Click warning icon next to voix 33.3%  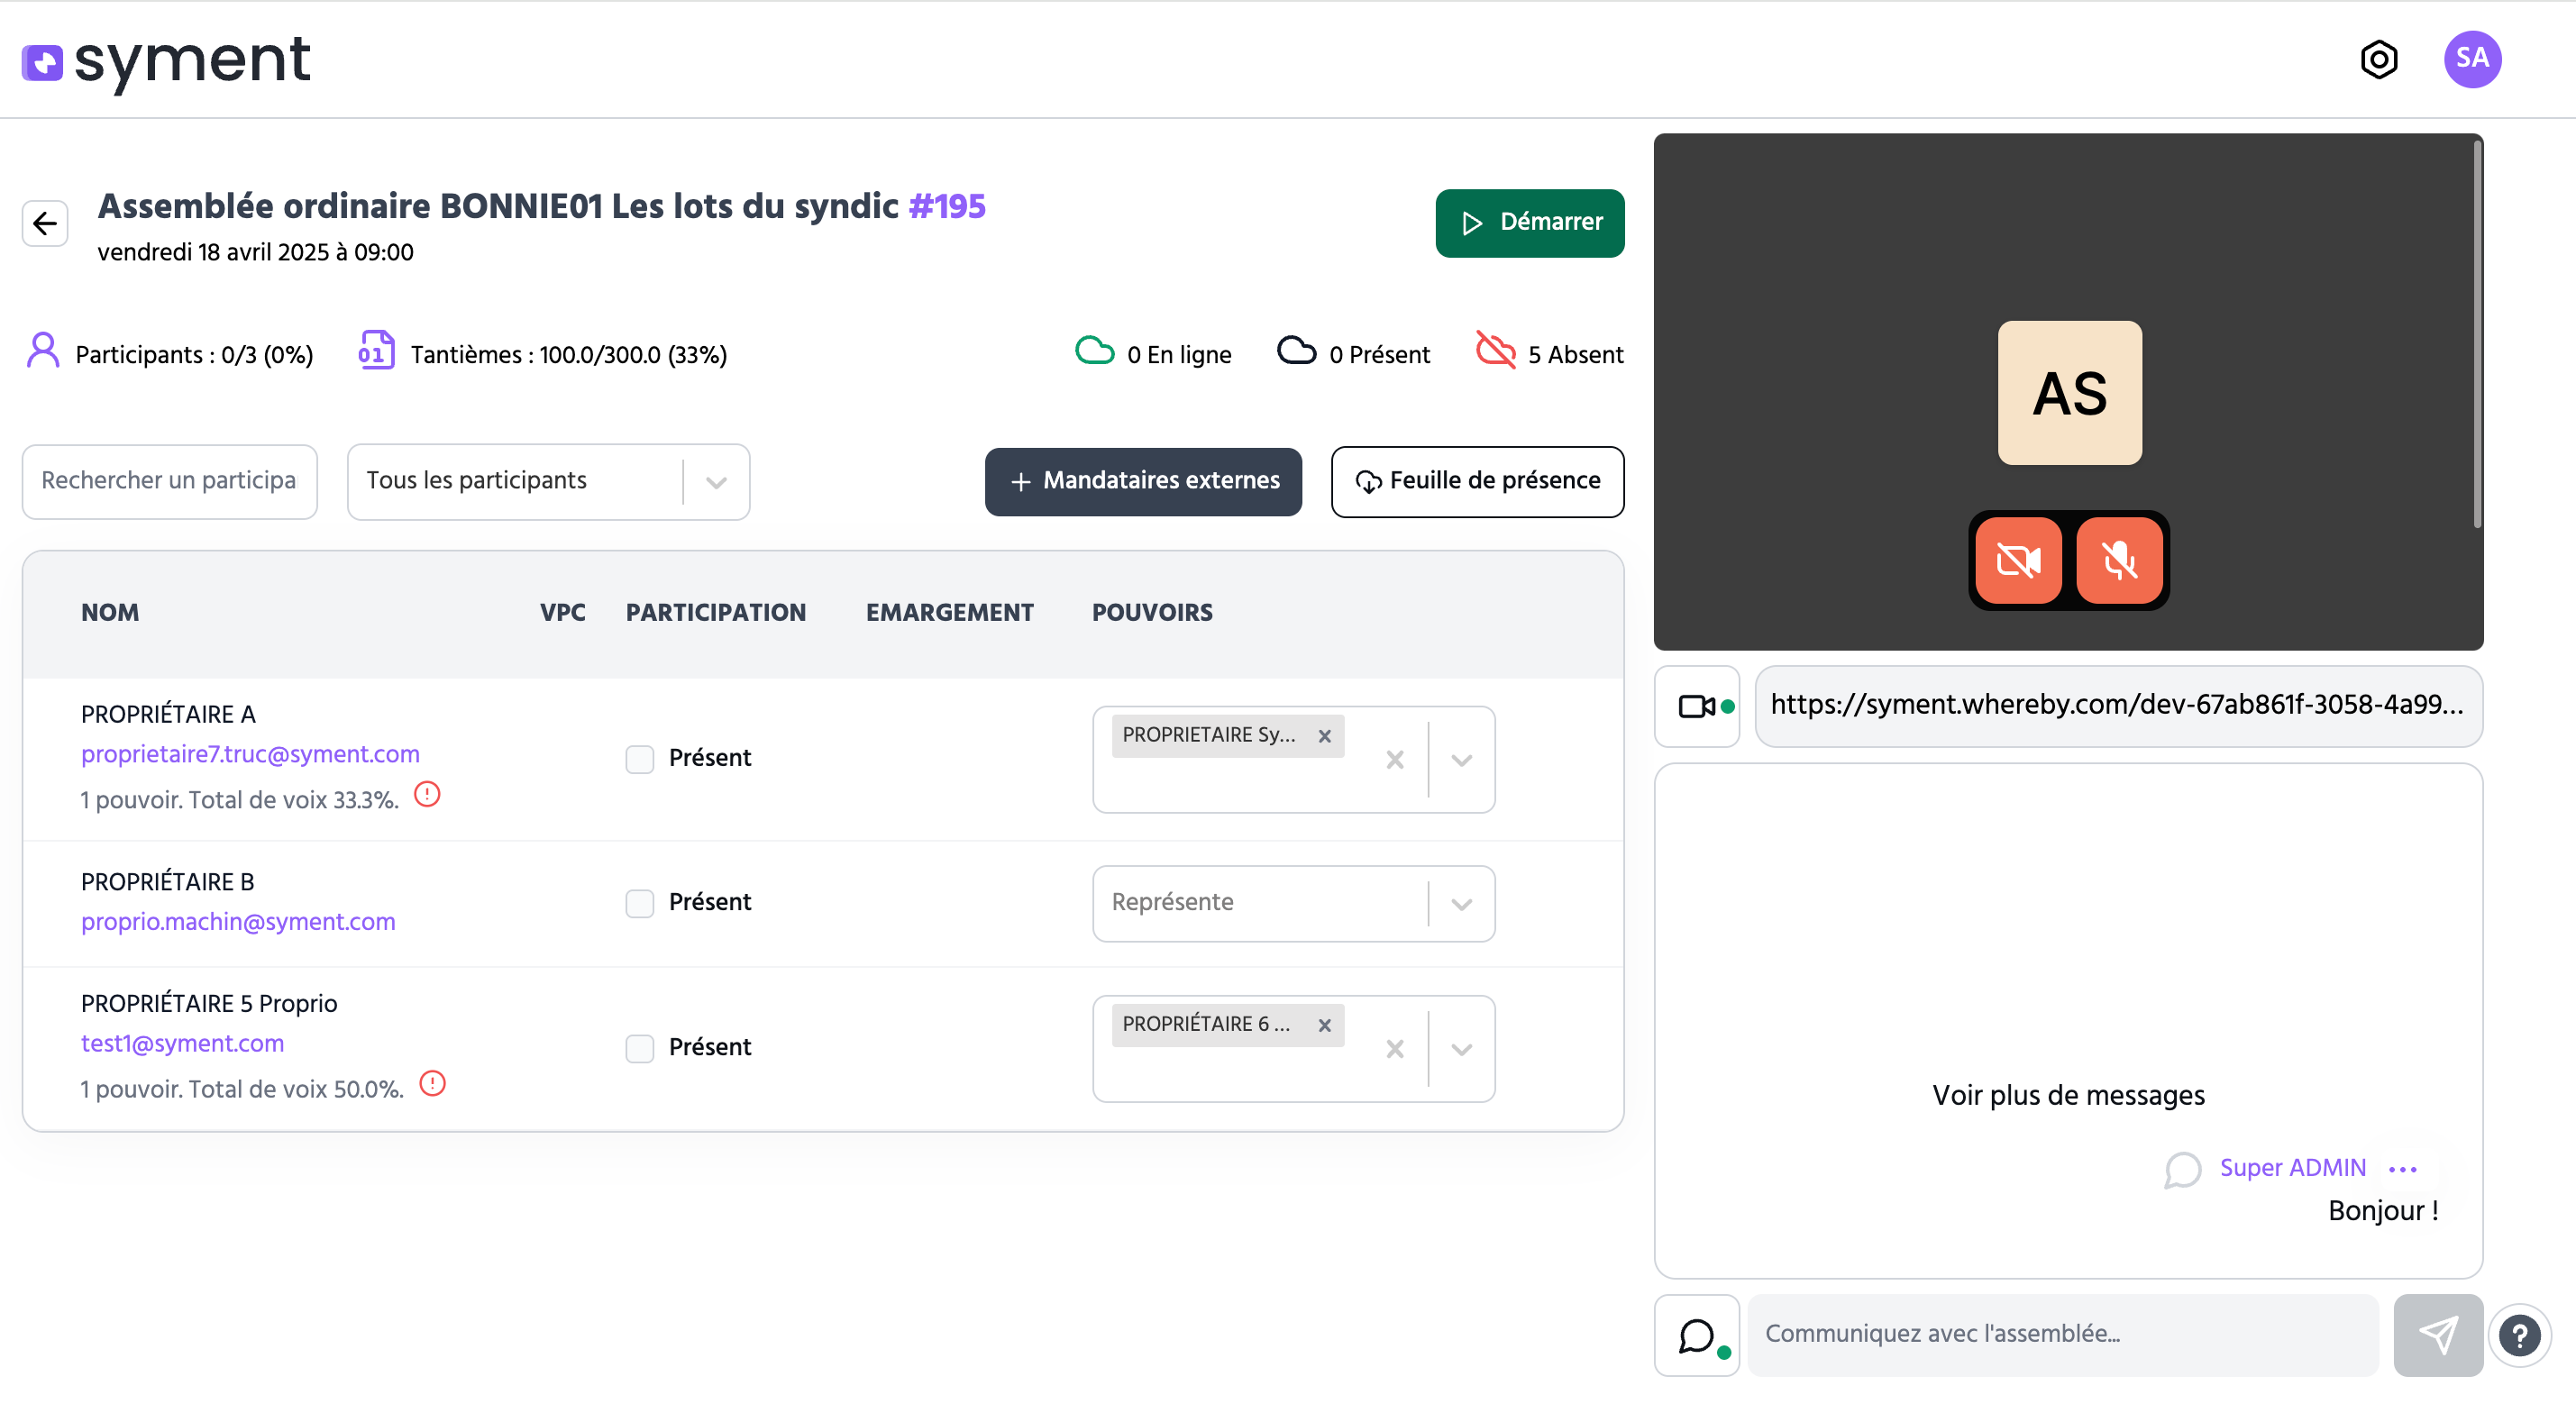427,795
